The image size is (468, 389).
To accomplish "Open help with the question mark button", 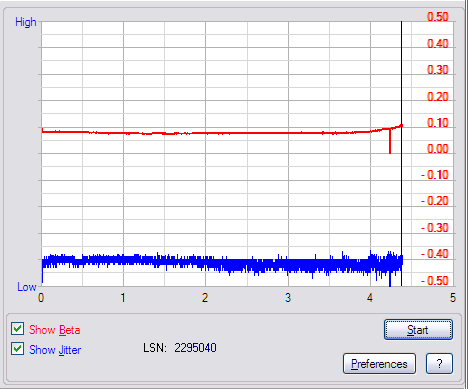I will pos(439,364).
